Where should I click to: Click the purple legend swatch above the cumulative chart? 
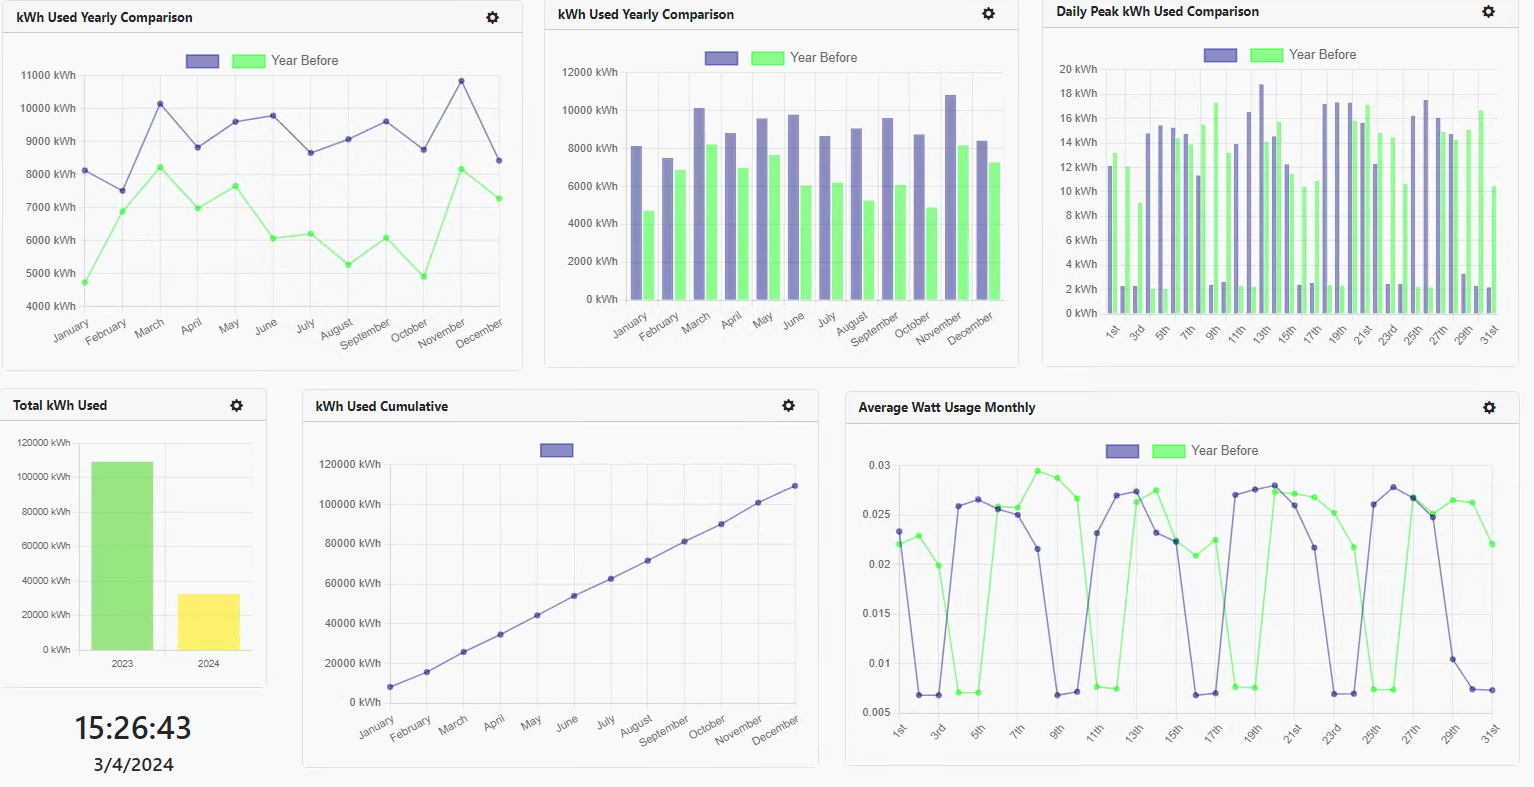click(x=556, y=450)
